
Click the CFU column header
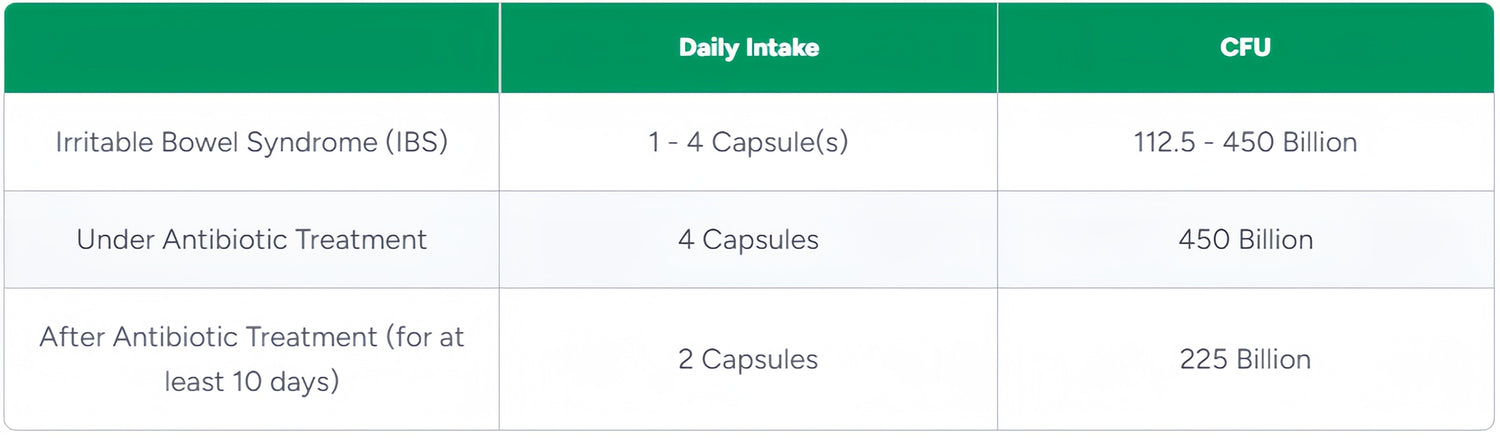tap(1245, 48)
